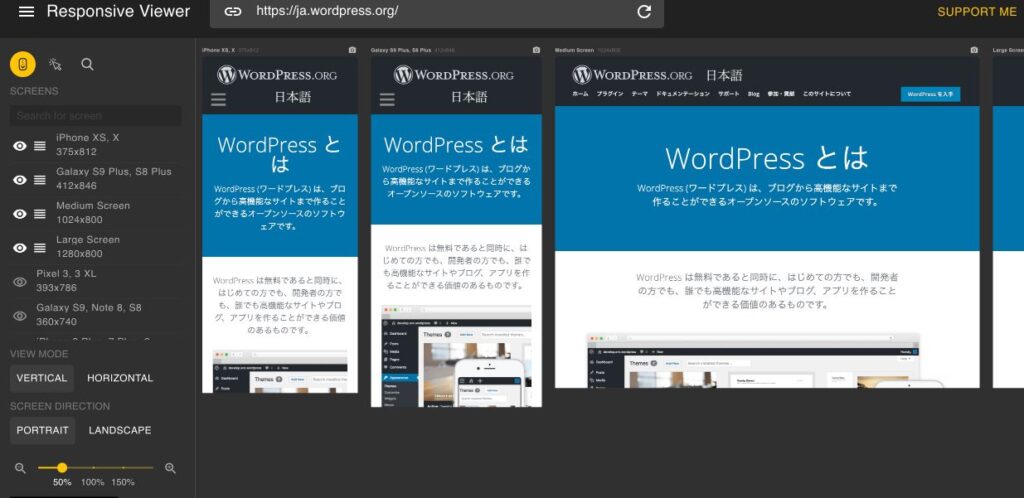1024x498 pixels.
Task: Click WordPress logo in Galaxy S9 Plus preview
Action: [x=453, y=75]
